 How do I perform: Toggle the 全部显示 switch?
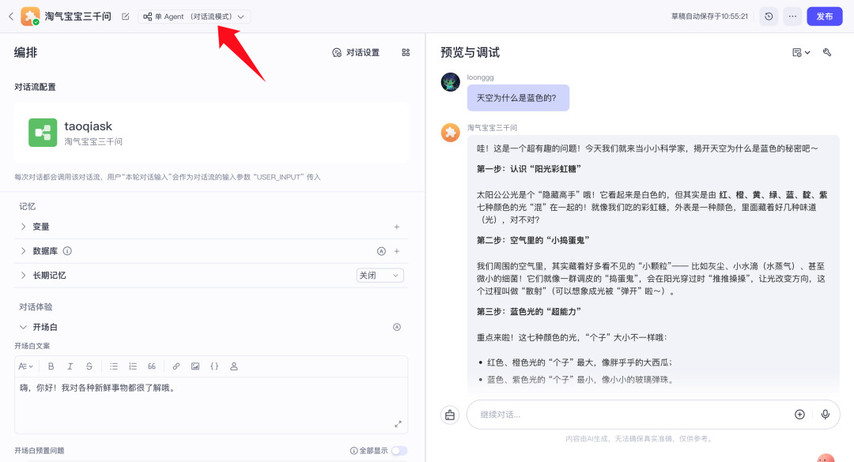tap(398, 451)
